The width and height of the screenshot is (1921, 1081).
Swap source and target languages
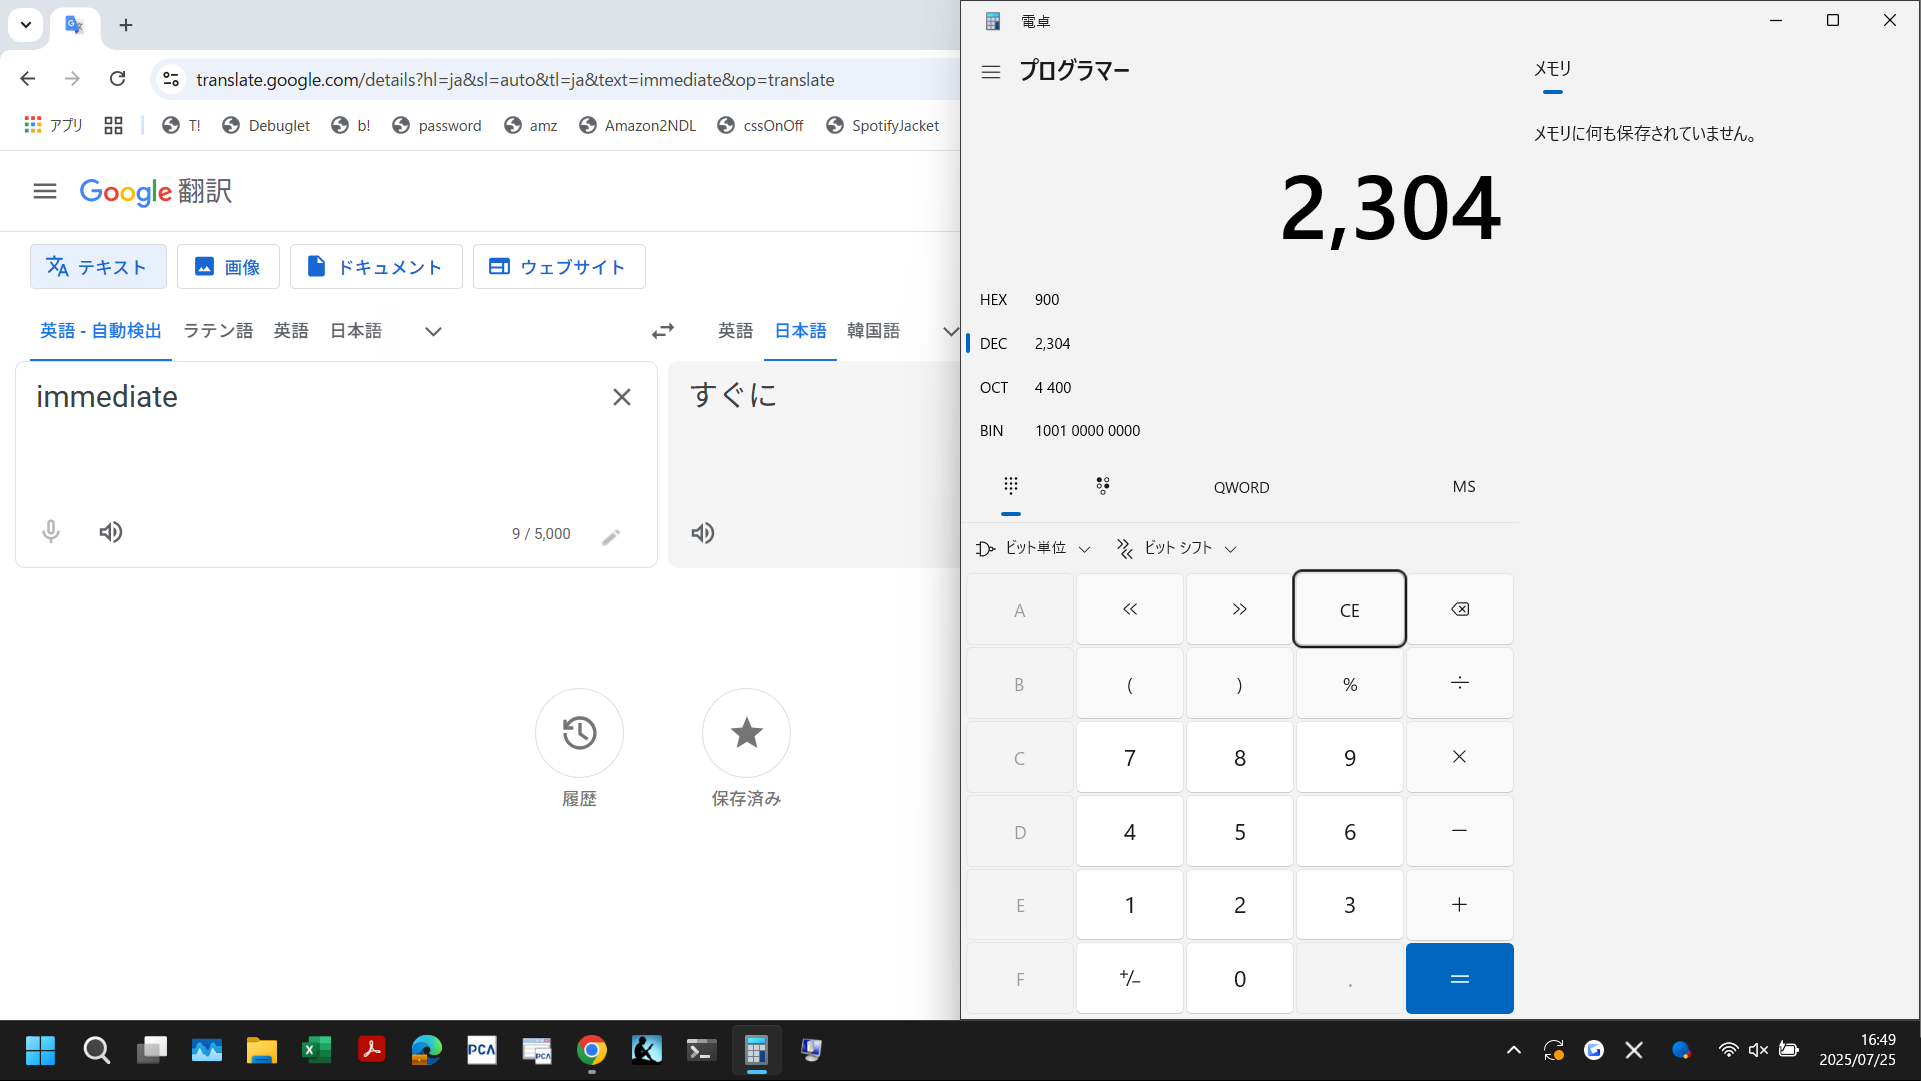[663, 331]
